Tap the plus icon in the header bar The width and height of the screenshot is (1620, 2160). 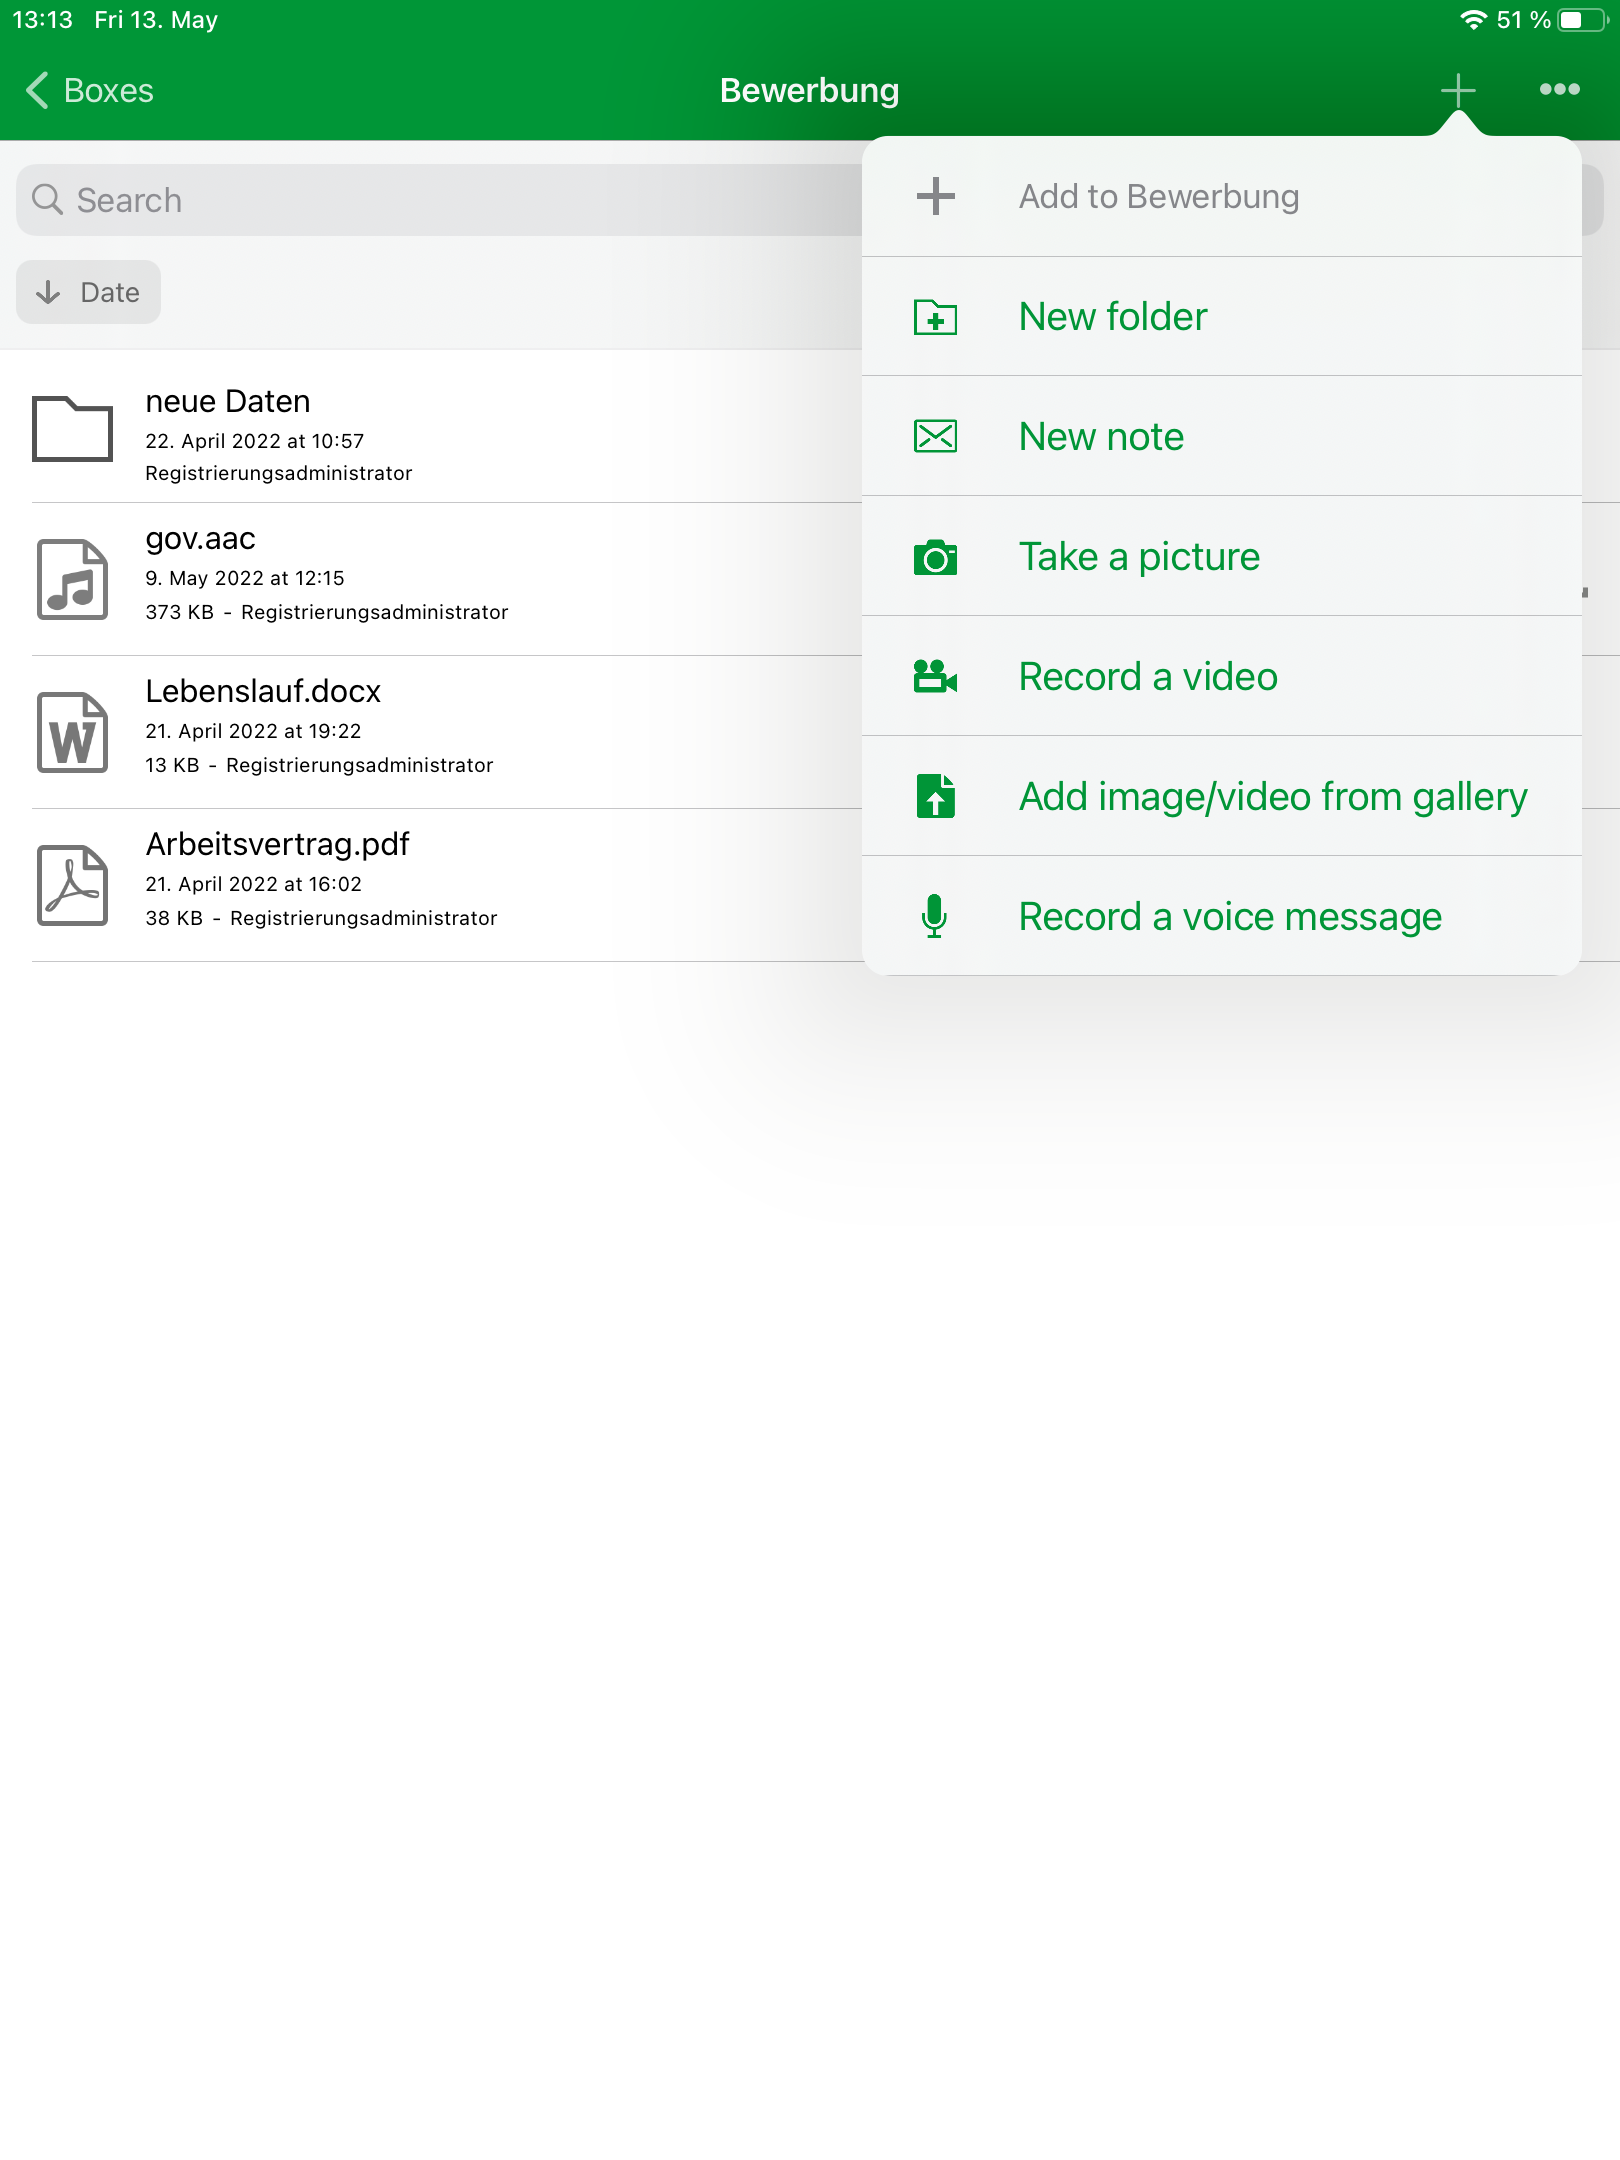1458,90
